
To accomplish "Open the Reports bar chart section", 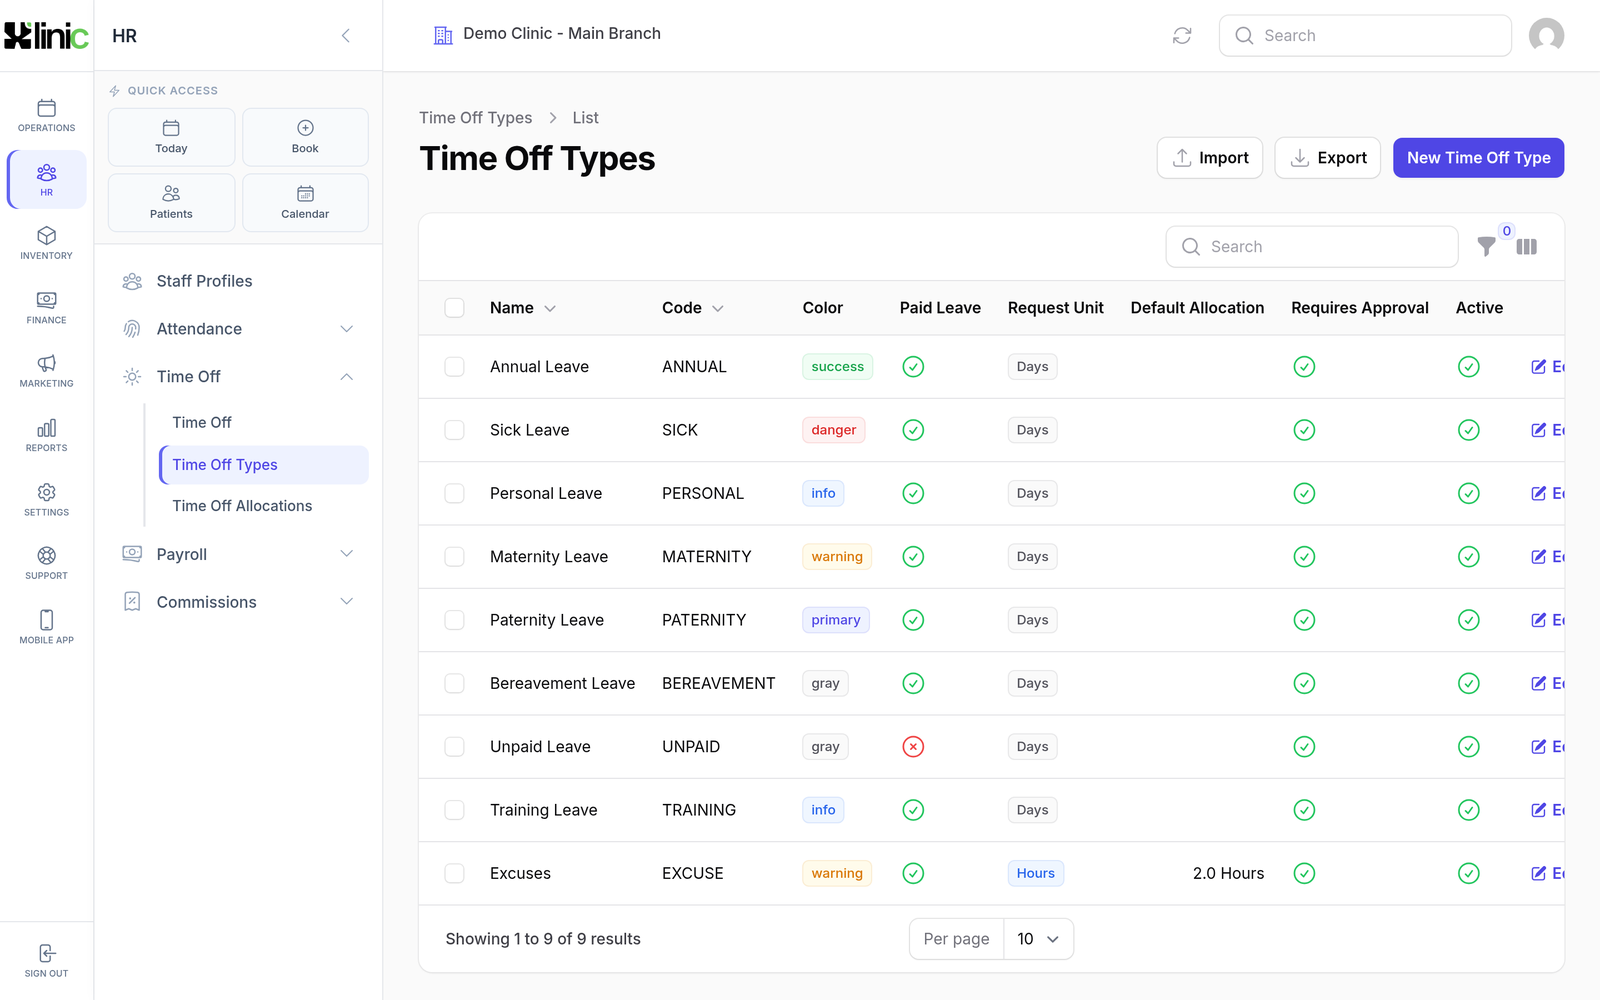I will click(46, 436).
